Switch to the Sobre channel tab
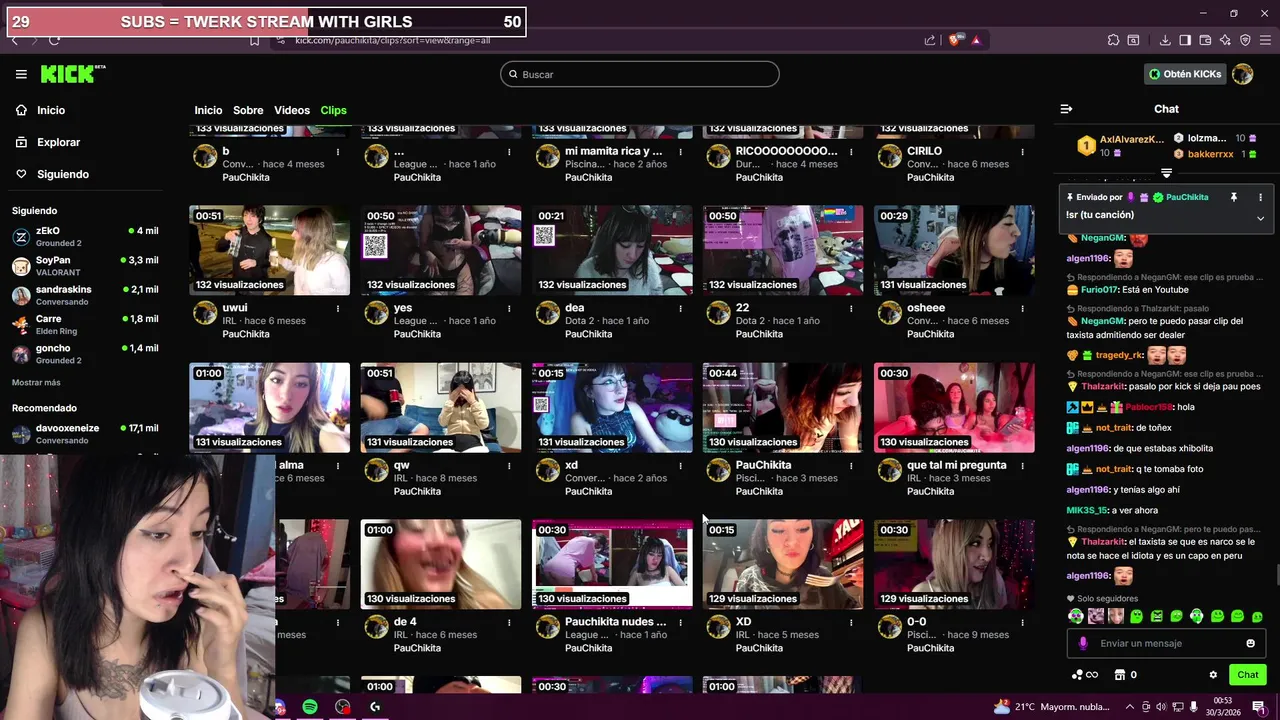The image size is (1280, 720). tap(248, 110)
